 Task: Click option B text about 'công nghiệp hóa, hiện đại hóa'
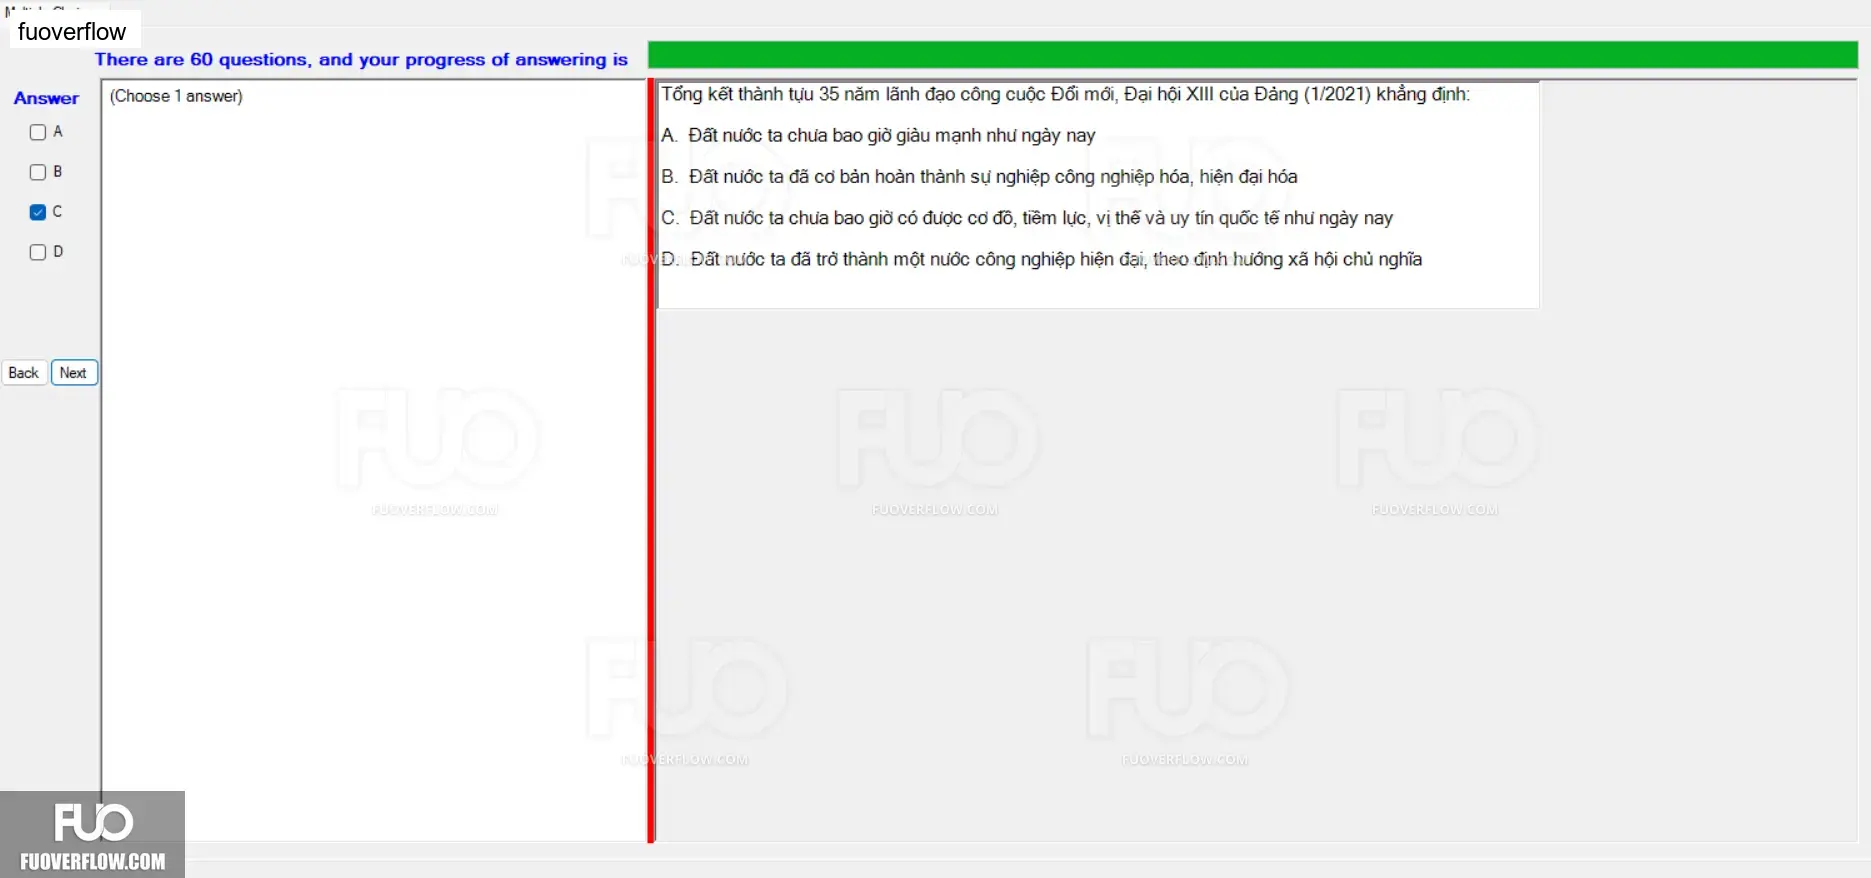click(x=979, y=177)
